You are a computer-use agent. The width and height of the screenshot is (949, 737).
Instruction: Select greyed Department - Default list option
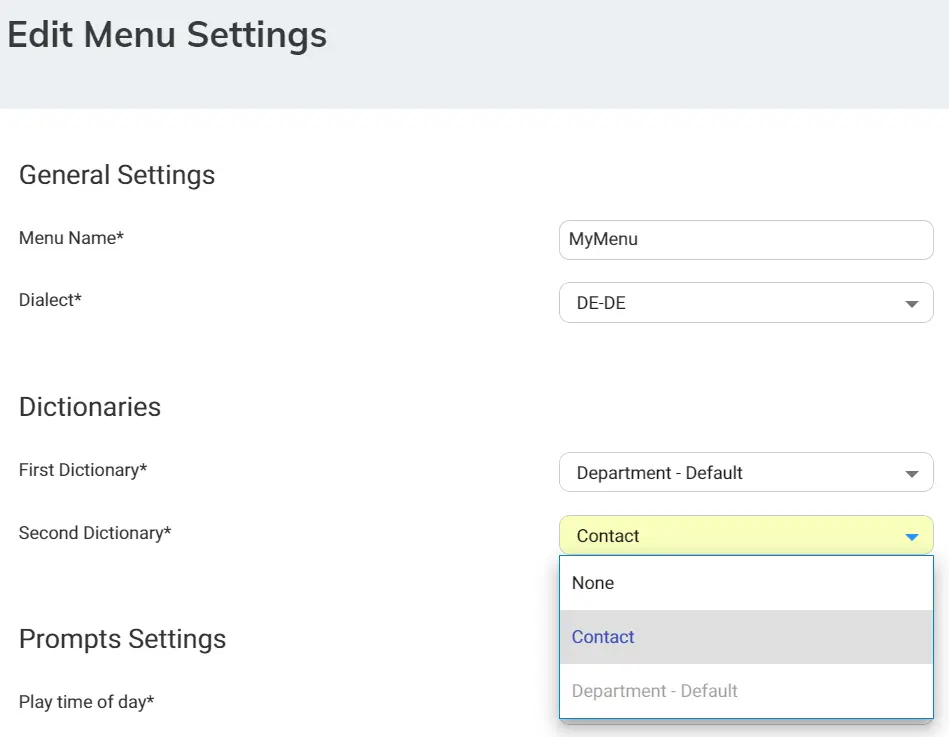tap(746, 691)
